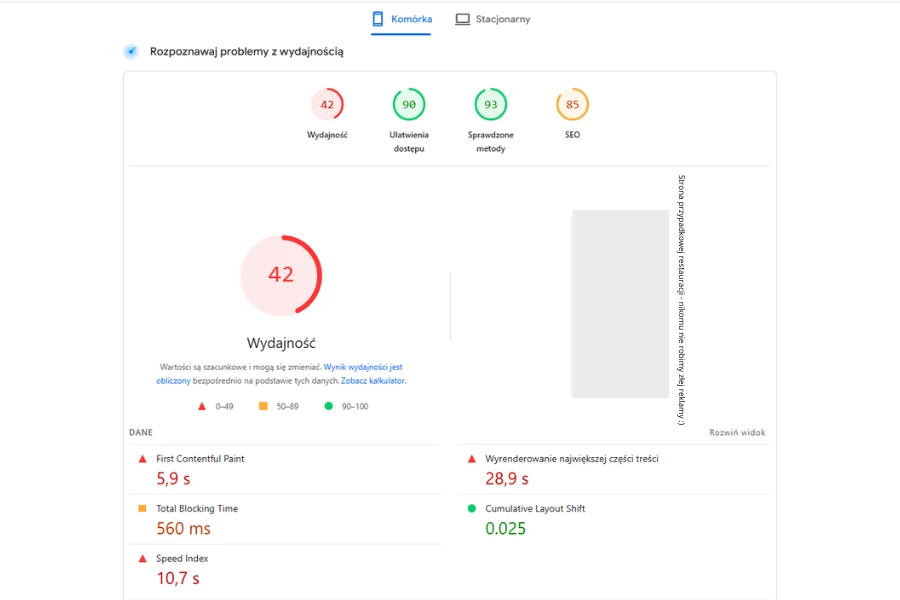Switch to the Stacjonarny tab

[x=492, y=19]
